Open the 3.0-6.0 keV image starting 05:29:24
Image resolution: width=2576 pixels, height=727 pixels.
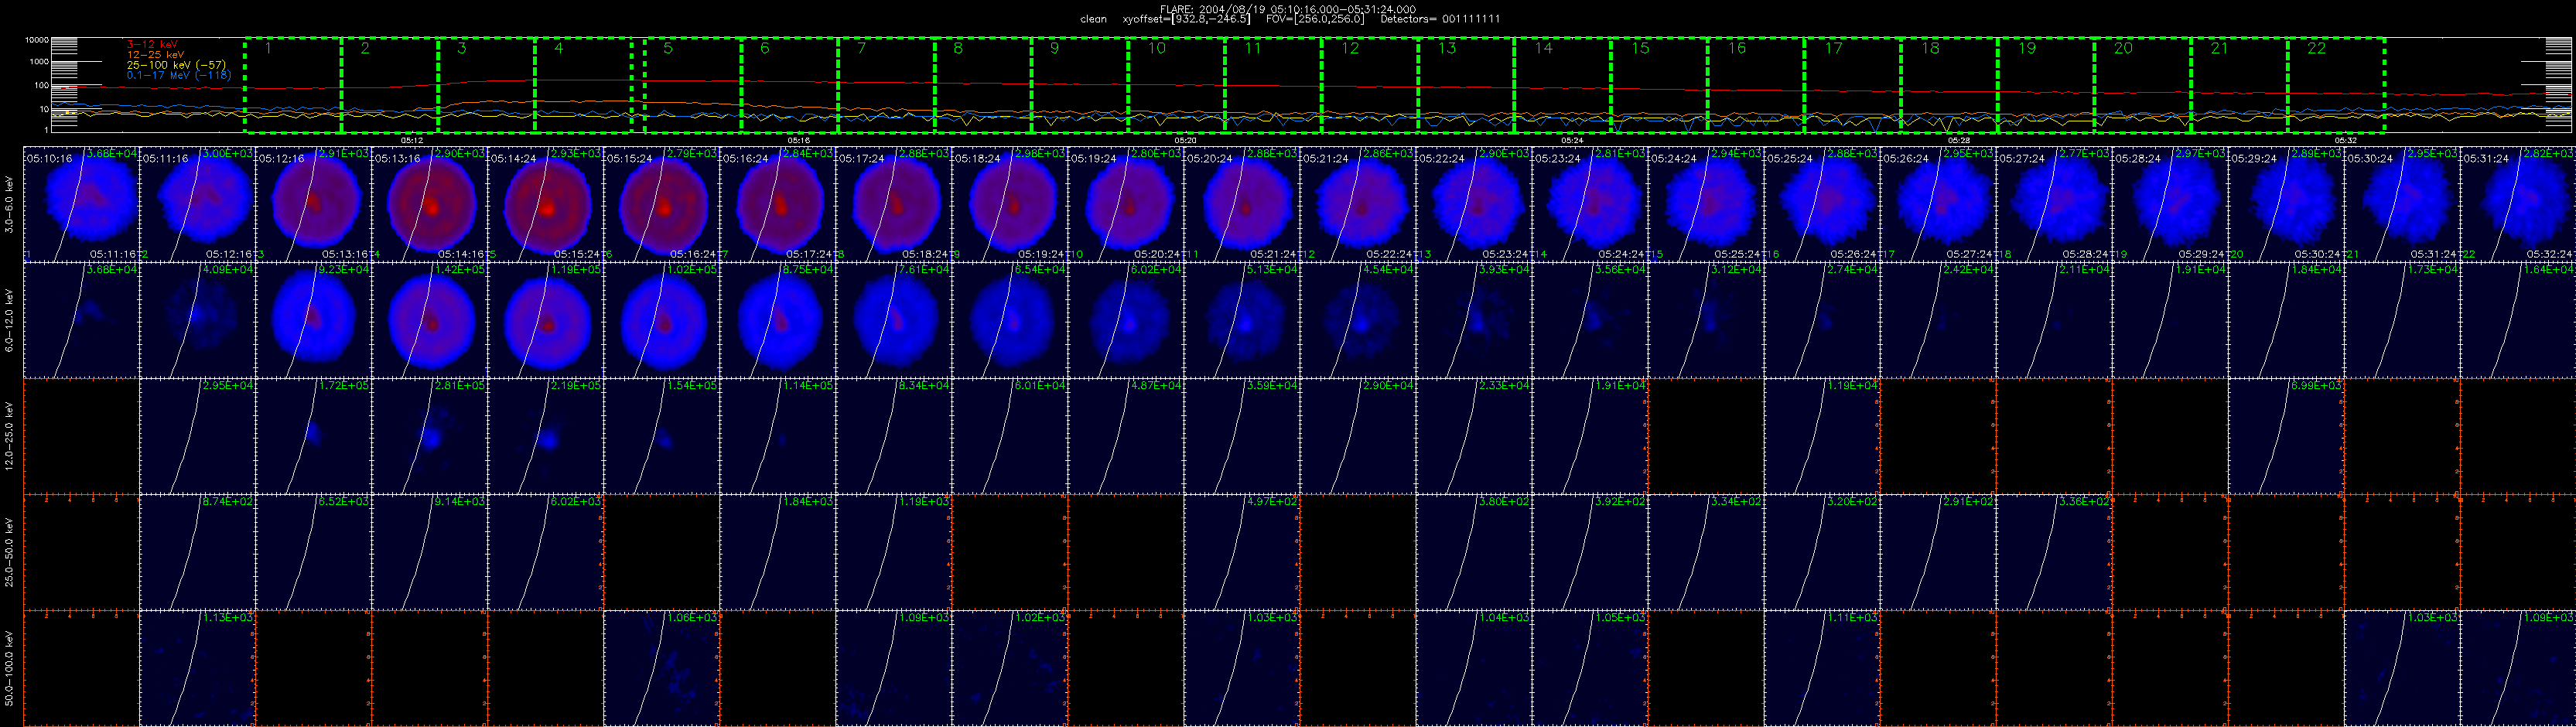click(2286, 204)
